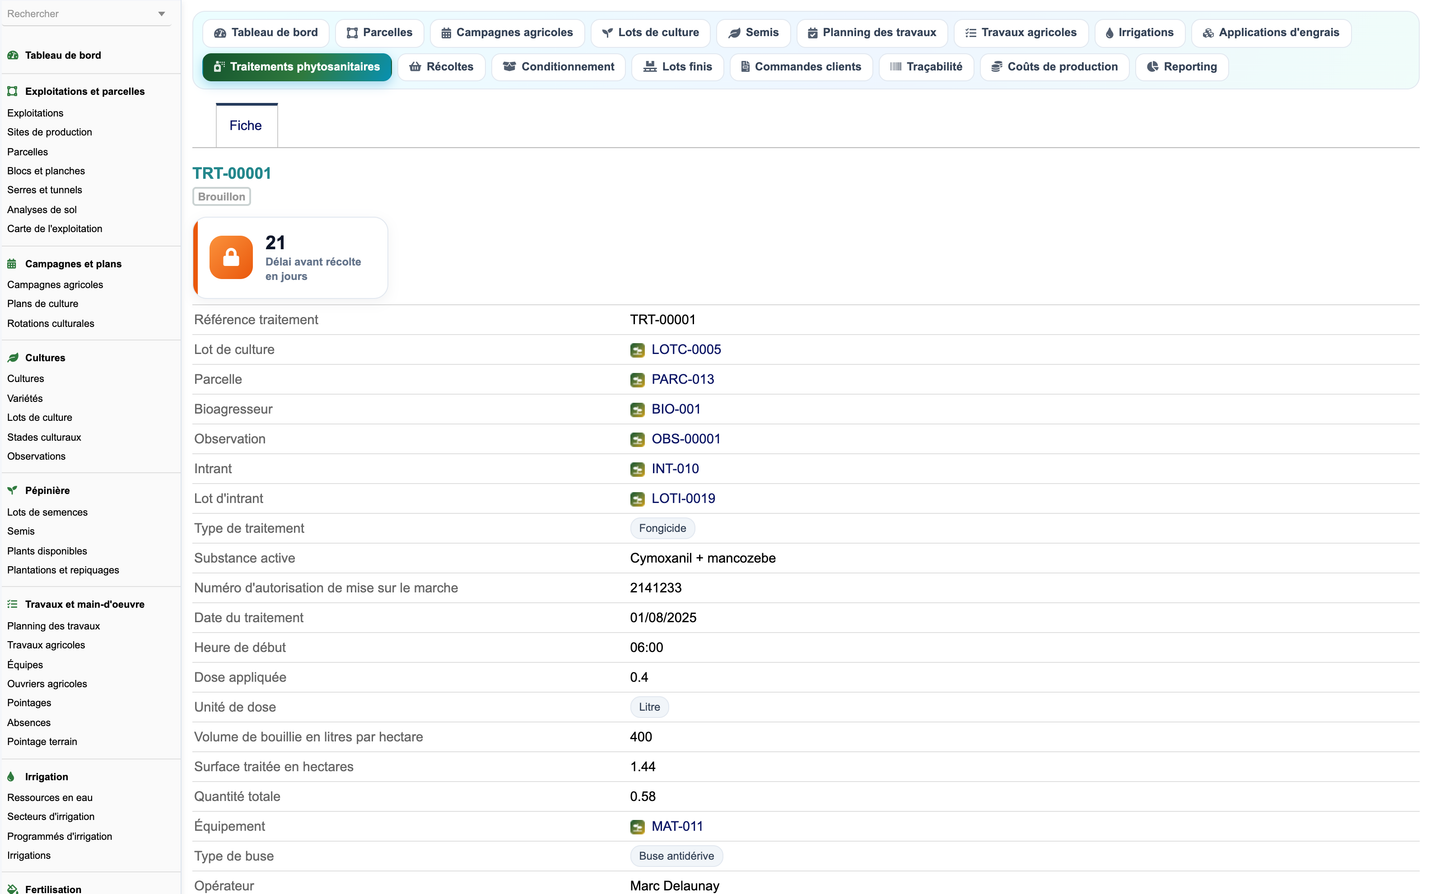Click the Brouillon status badge
The height and width of the screenshot is (894, 1445).
click(222, 197)
